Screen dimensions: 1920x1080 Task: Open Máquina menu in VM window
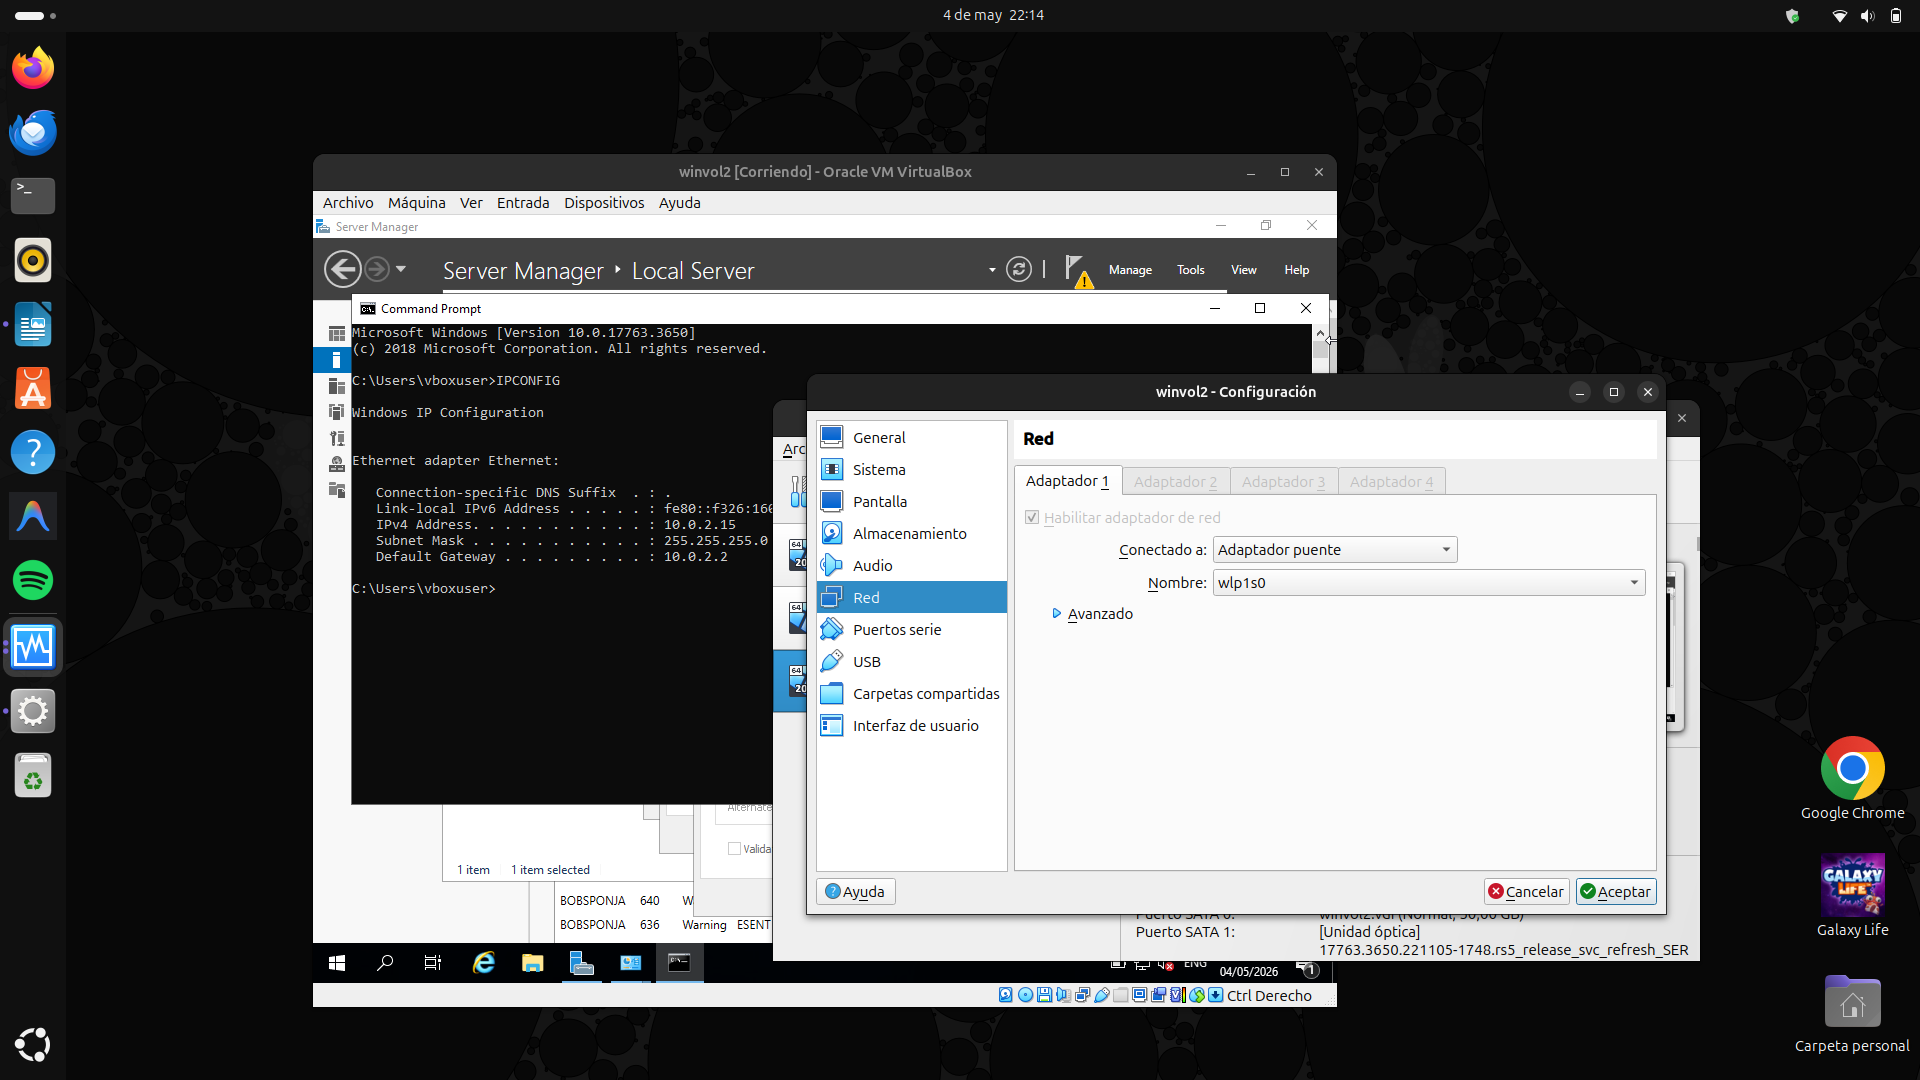(417, 202)
